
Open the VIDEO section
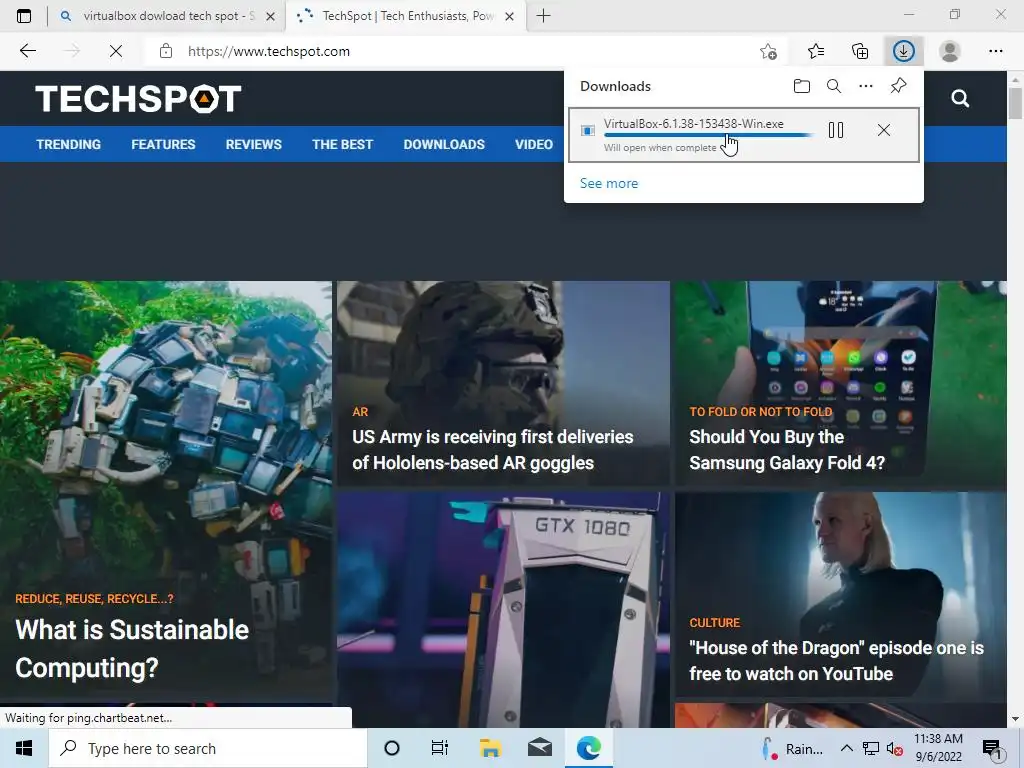coord(534,144)
